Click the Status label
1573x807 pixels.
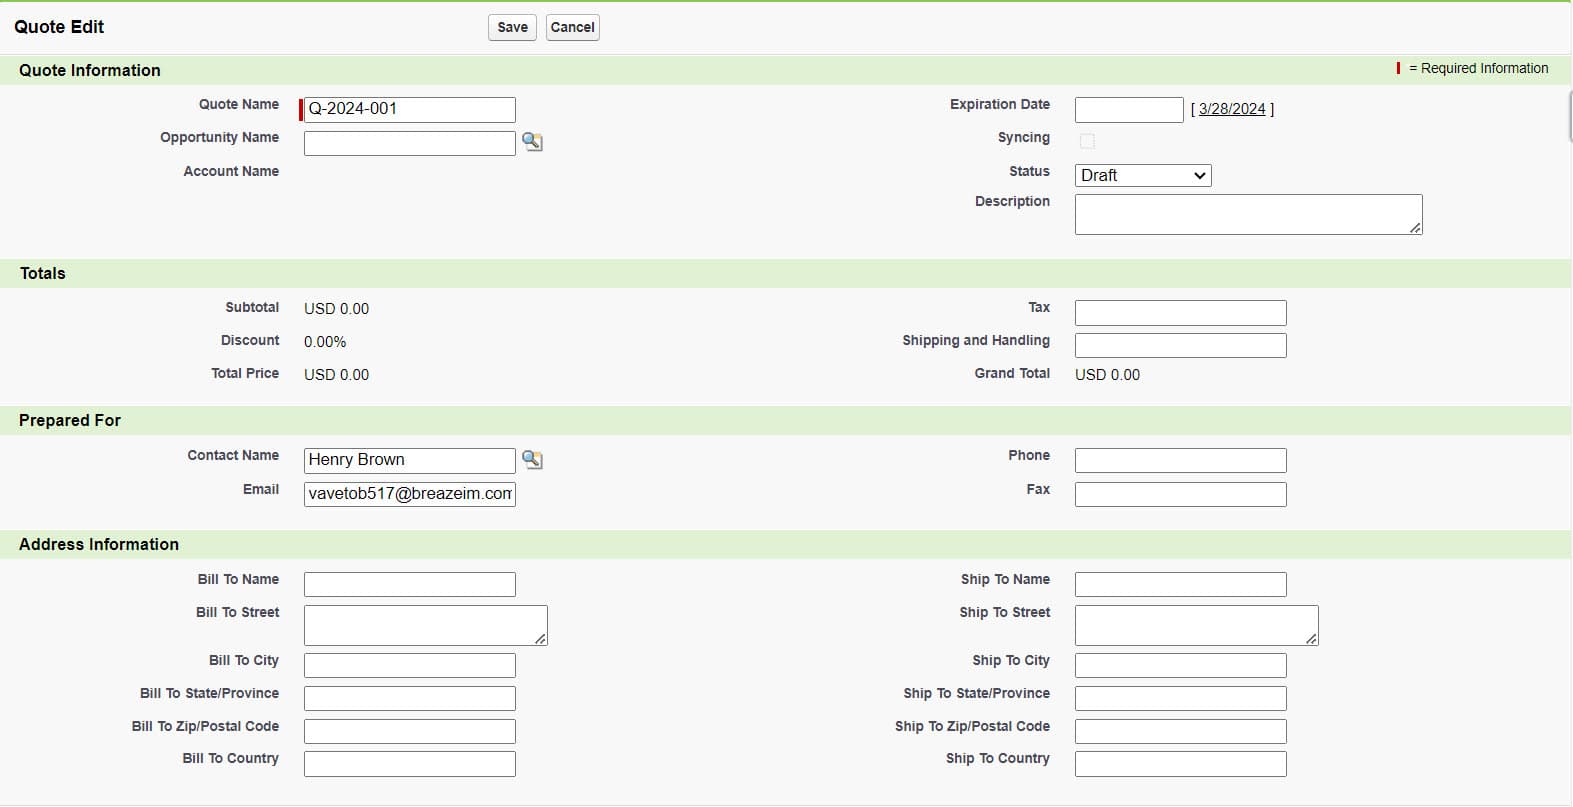click(x=1029, y=171)
